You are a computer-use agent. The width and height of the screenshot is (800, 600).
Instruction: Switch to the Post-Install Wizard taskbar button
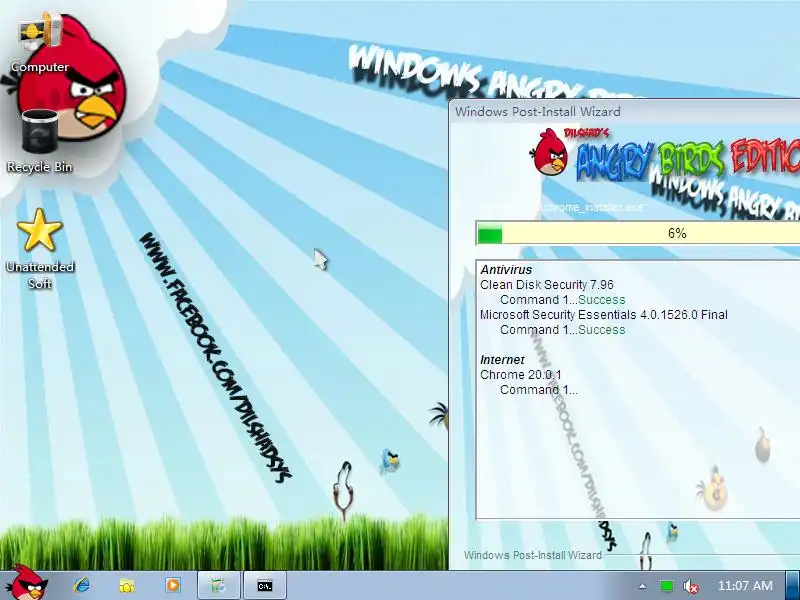(219, 585)
